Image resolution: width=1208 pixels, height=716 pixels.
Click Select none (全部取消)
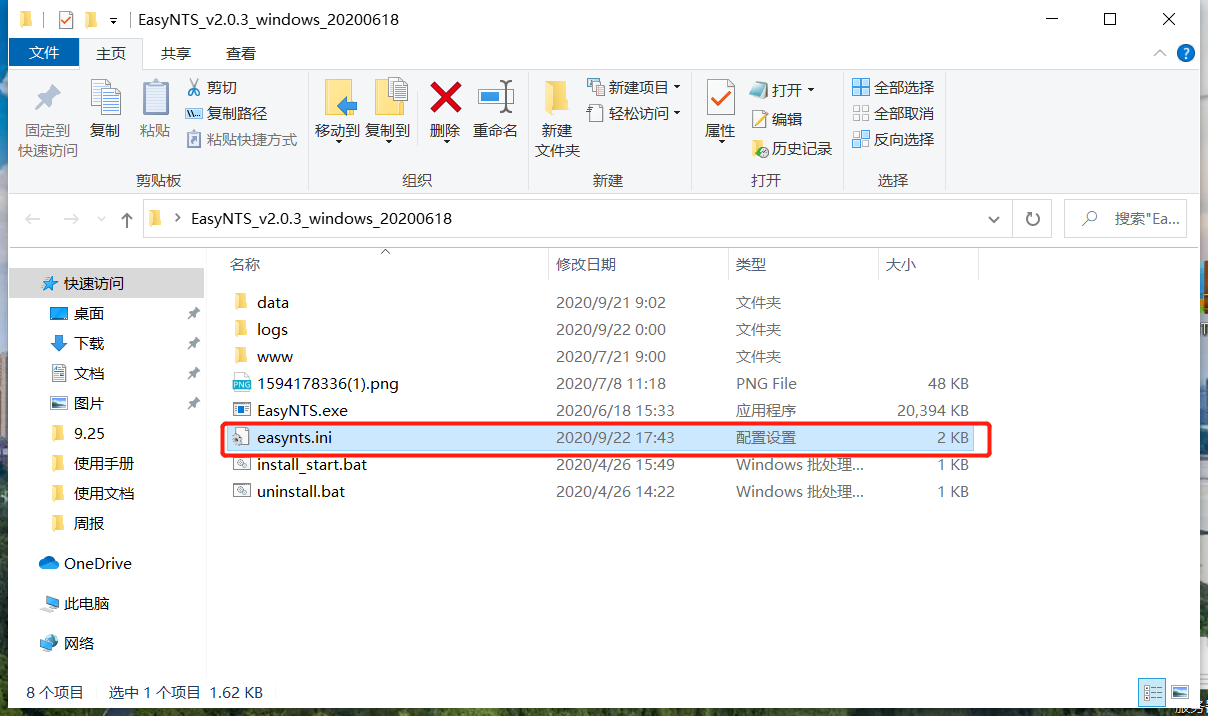893,113
